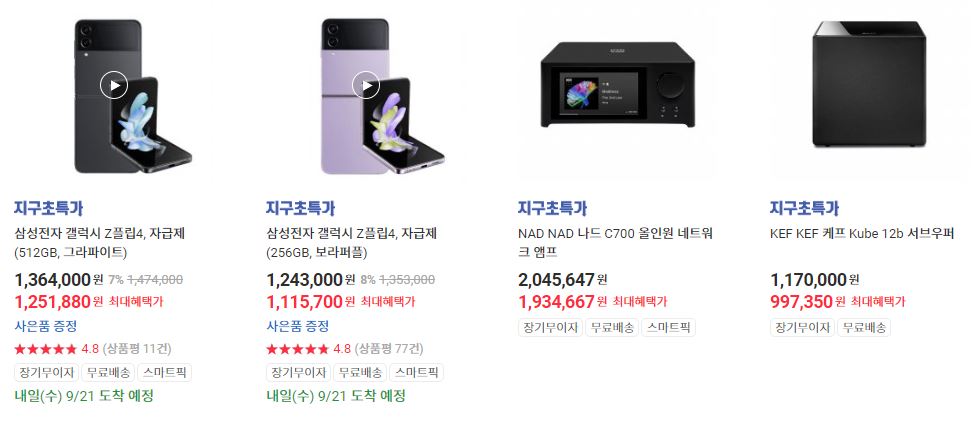Open Galaxy Z Flip4 512GB 그라파이트 title

(100, 243)
